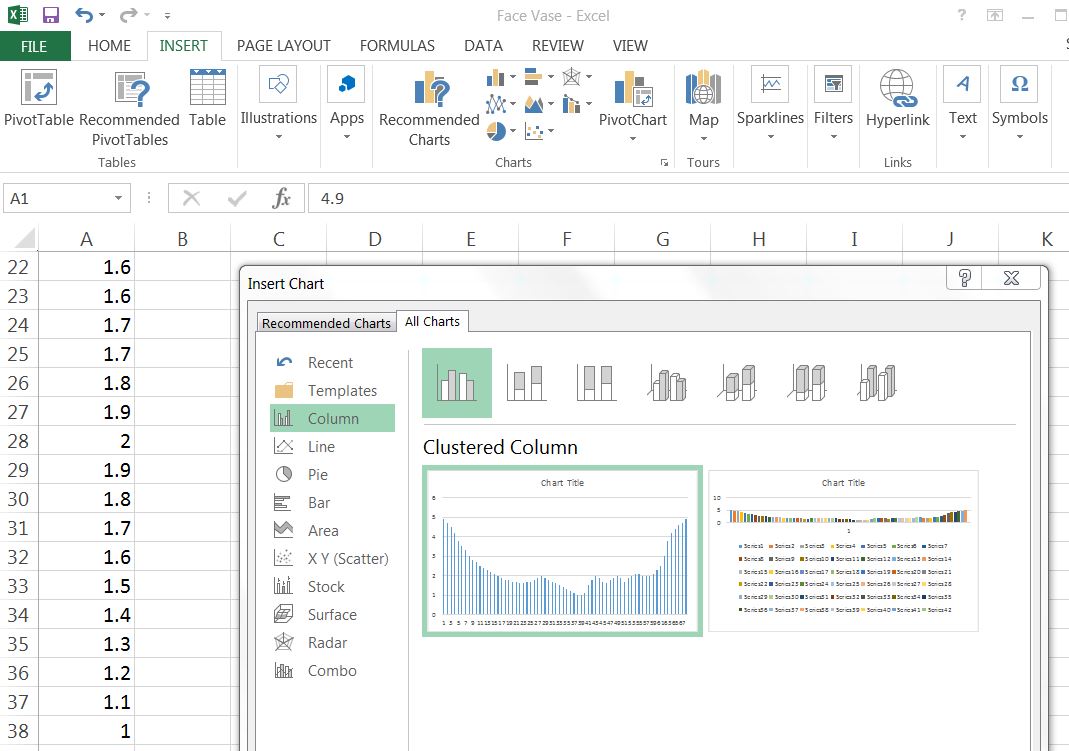Click the cancel X in formula bar
The width and height of the screenshot is (1069, 751).
[x=192, y=198]
